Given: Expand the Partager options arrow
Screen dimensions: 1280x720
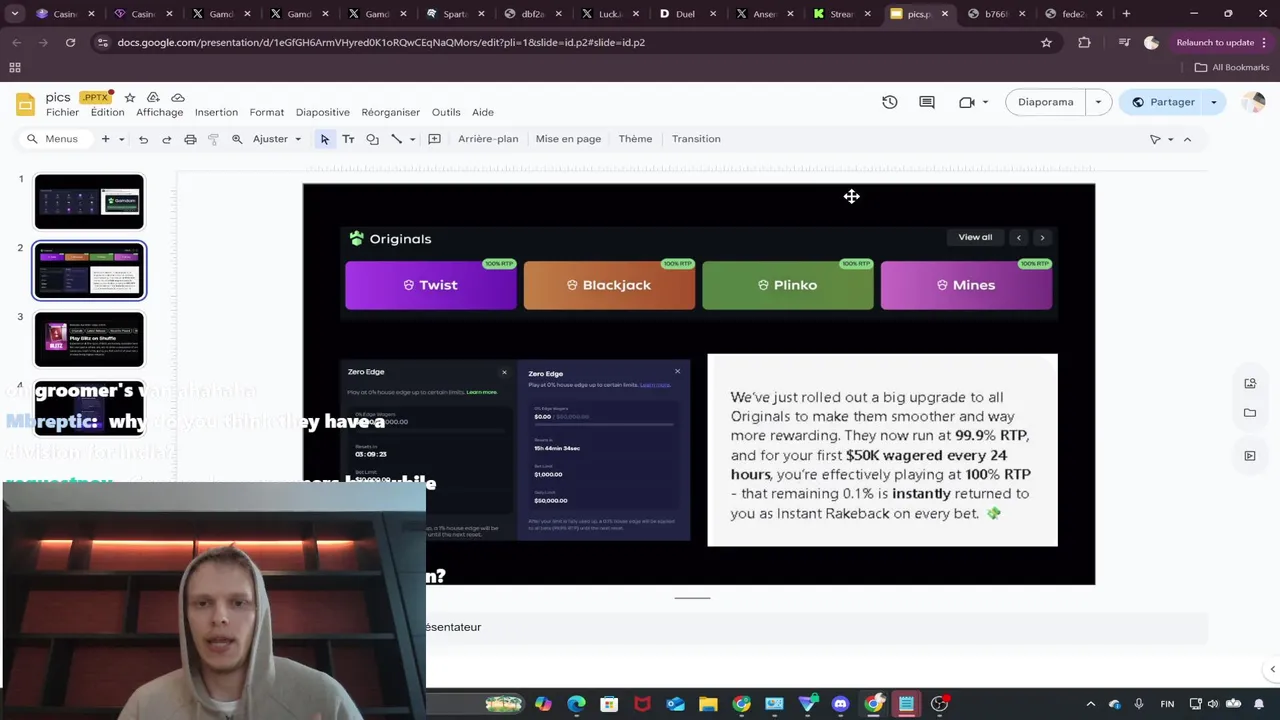Looking at the screenshot, I should 1213,102.
